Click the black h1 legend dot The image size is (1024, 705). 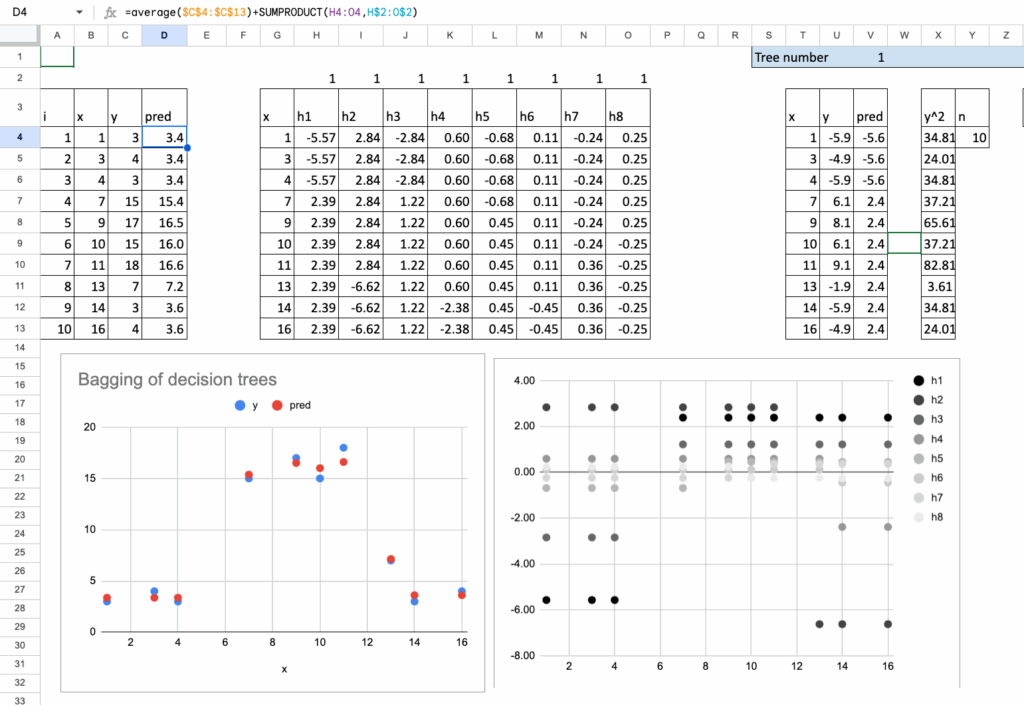pos(919,381)
